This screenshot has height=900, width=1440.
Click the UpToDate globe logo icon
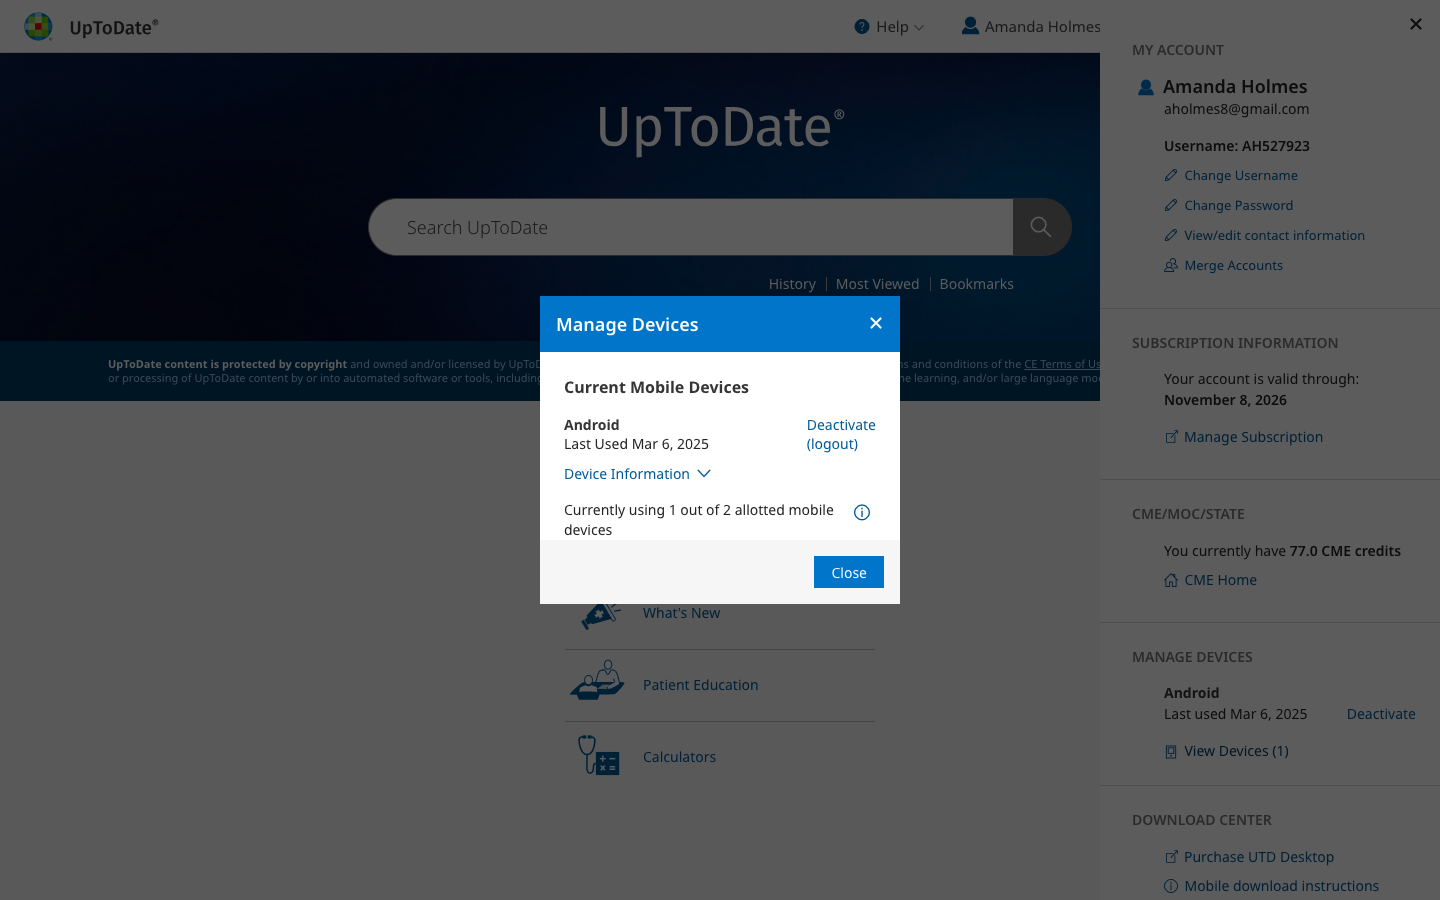point(38,26)
